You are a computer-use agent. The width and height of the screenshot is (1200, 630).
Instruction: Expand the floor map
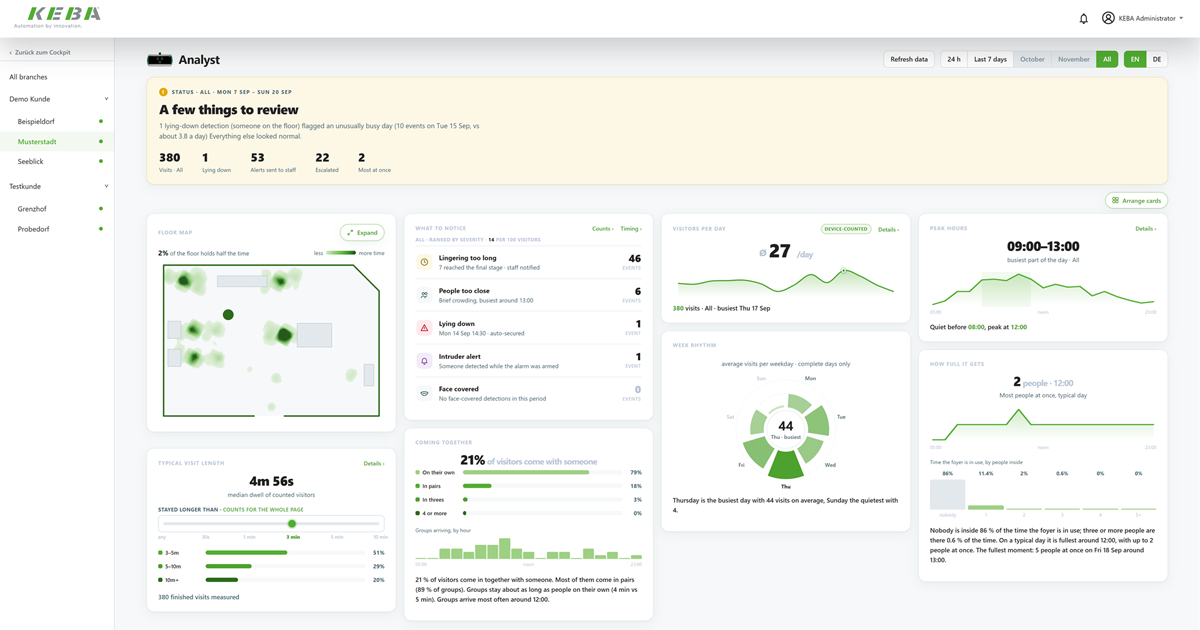pos(362,232)
